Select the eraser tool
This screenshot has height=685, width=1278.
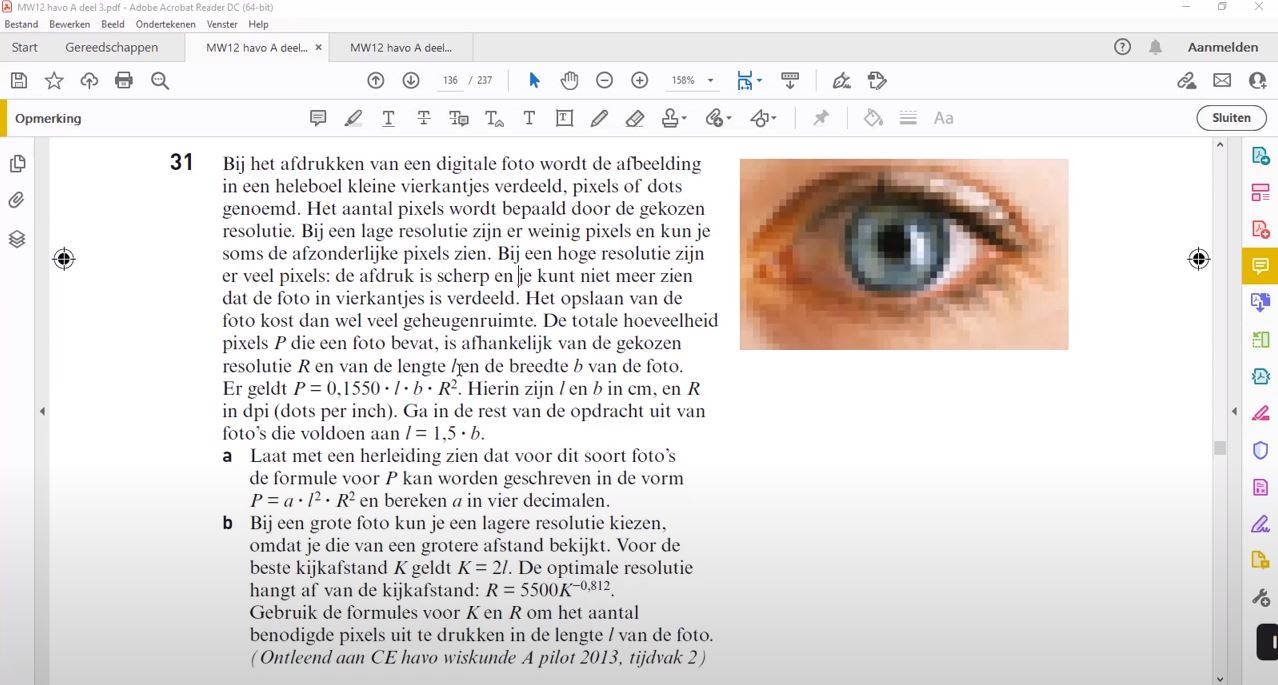[635, 118]
